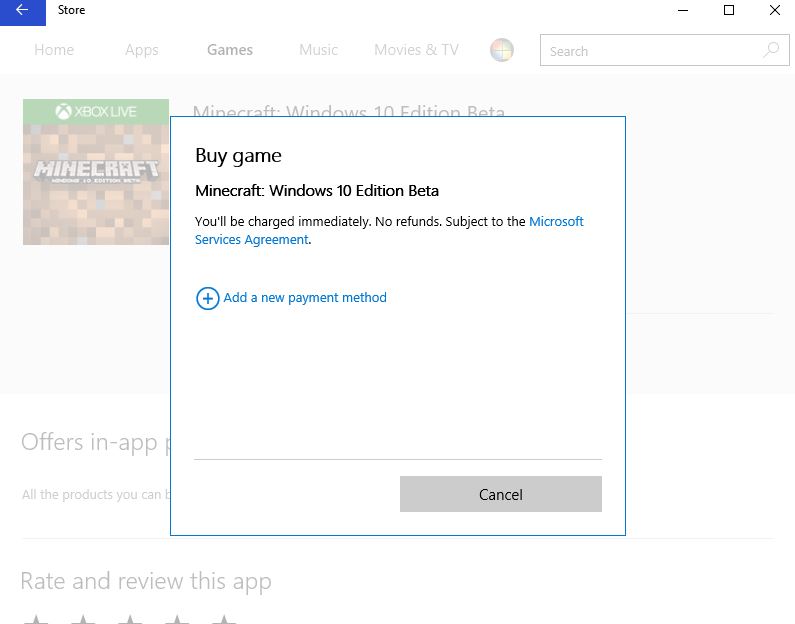
Task: Minimize the Store window
Action: (x=683, y=10)
